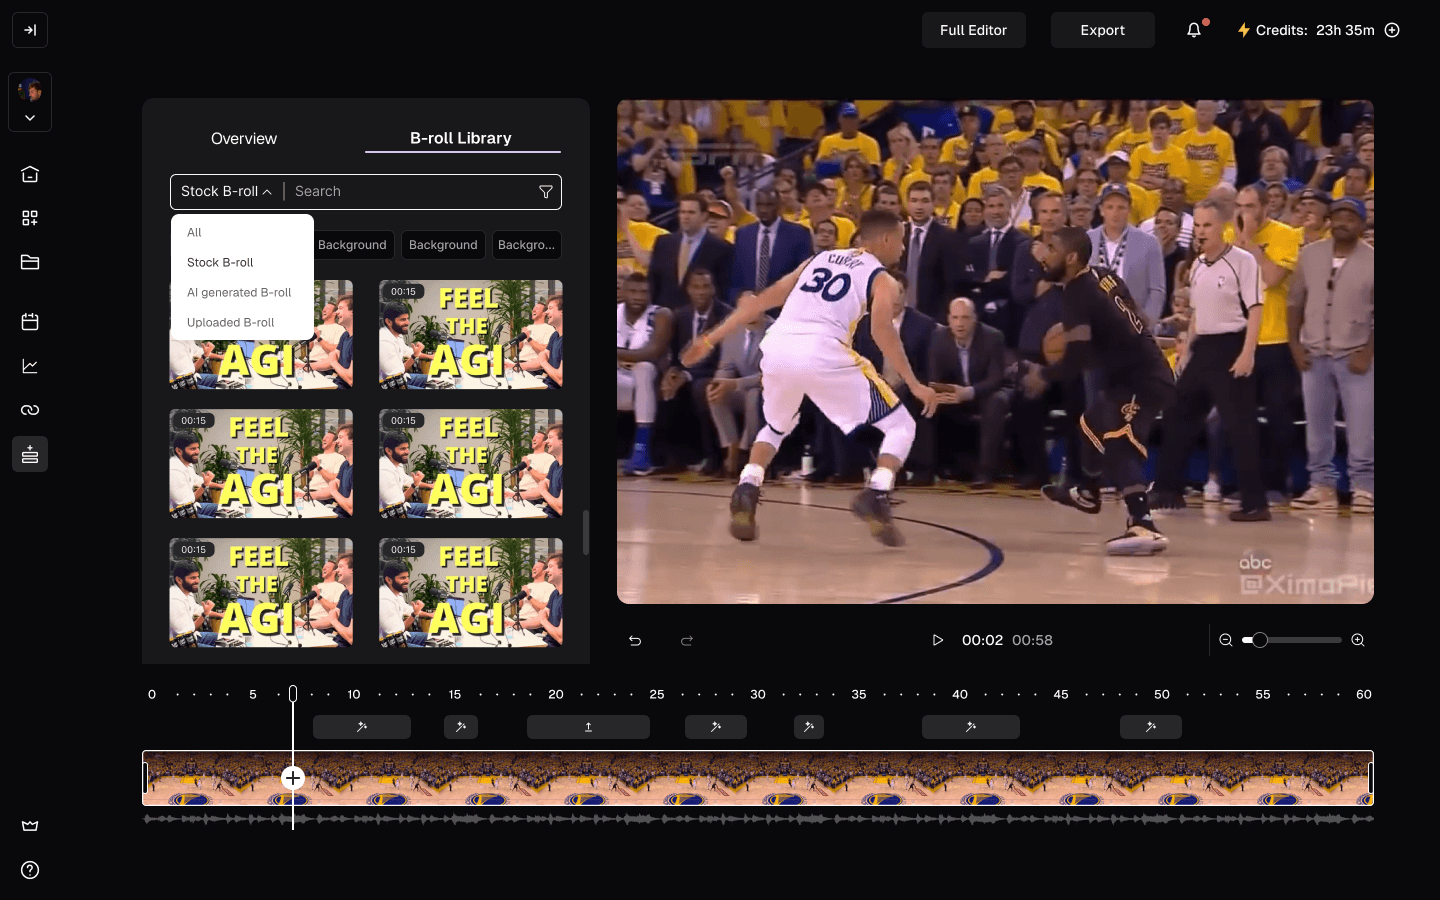This screenshot has height=900, width=1440.
Task: Expand the collapsed left sidebar
Action: [30, 30]
